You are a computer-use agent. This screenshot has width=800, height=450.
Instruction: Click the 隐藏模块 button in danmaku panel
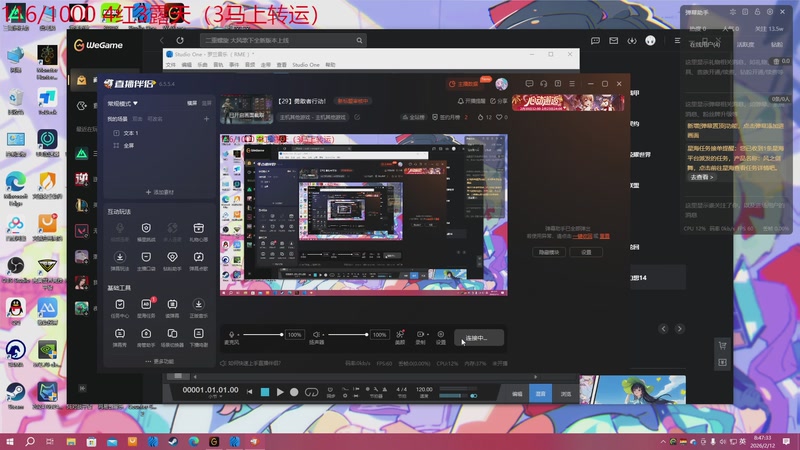pyautogui.click(x=549, y=252)
